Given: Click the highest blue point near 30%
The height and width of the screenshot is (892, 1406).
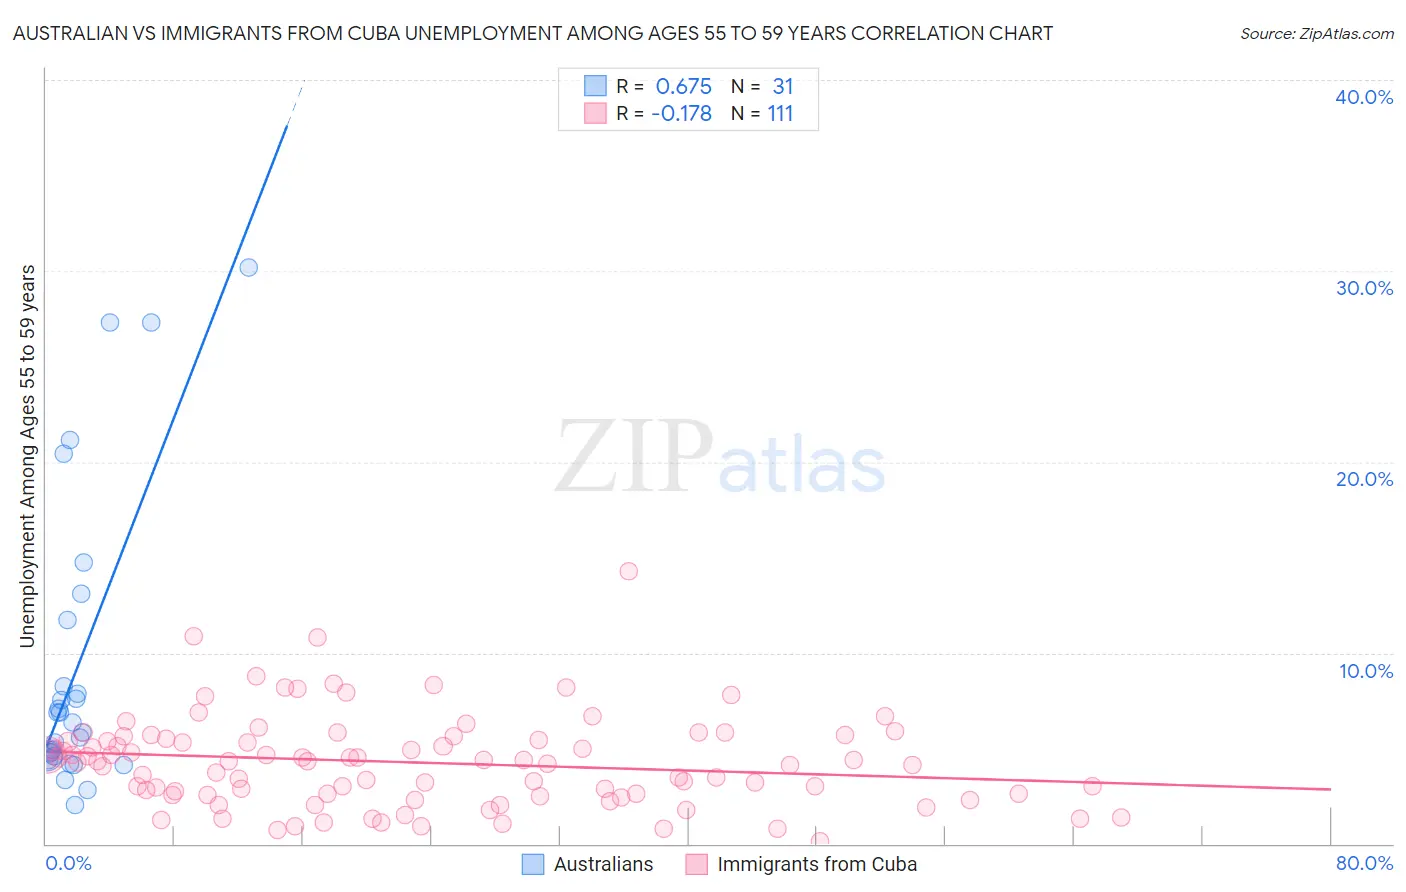Looking at the screenshot, I should click(249, 267).
